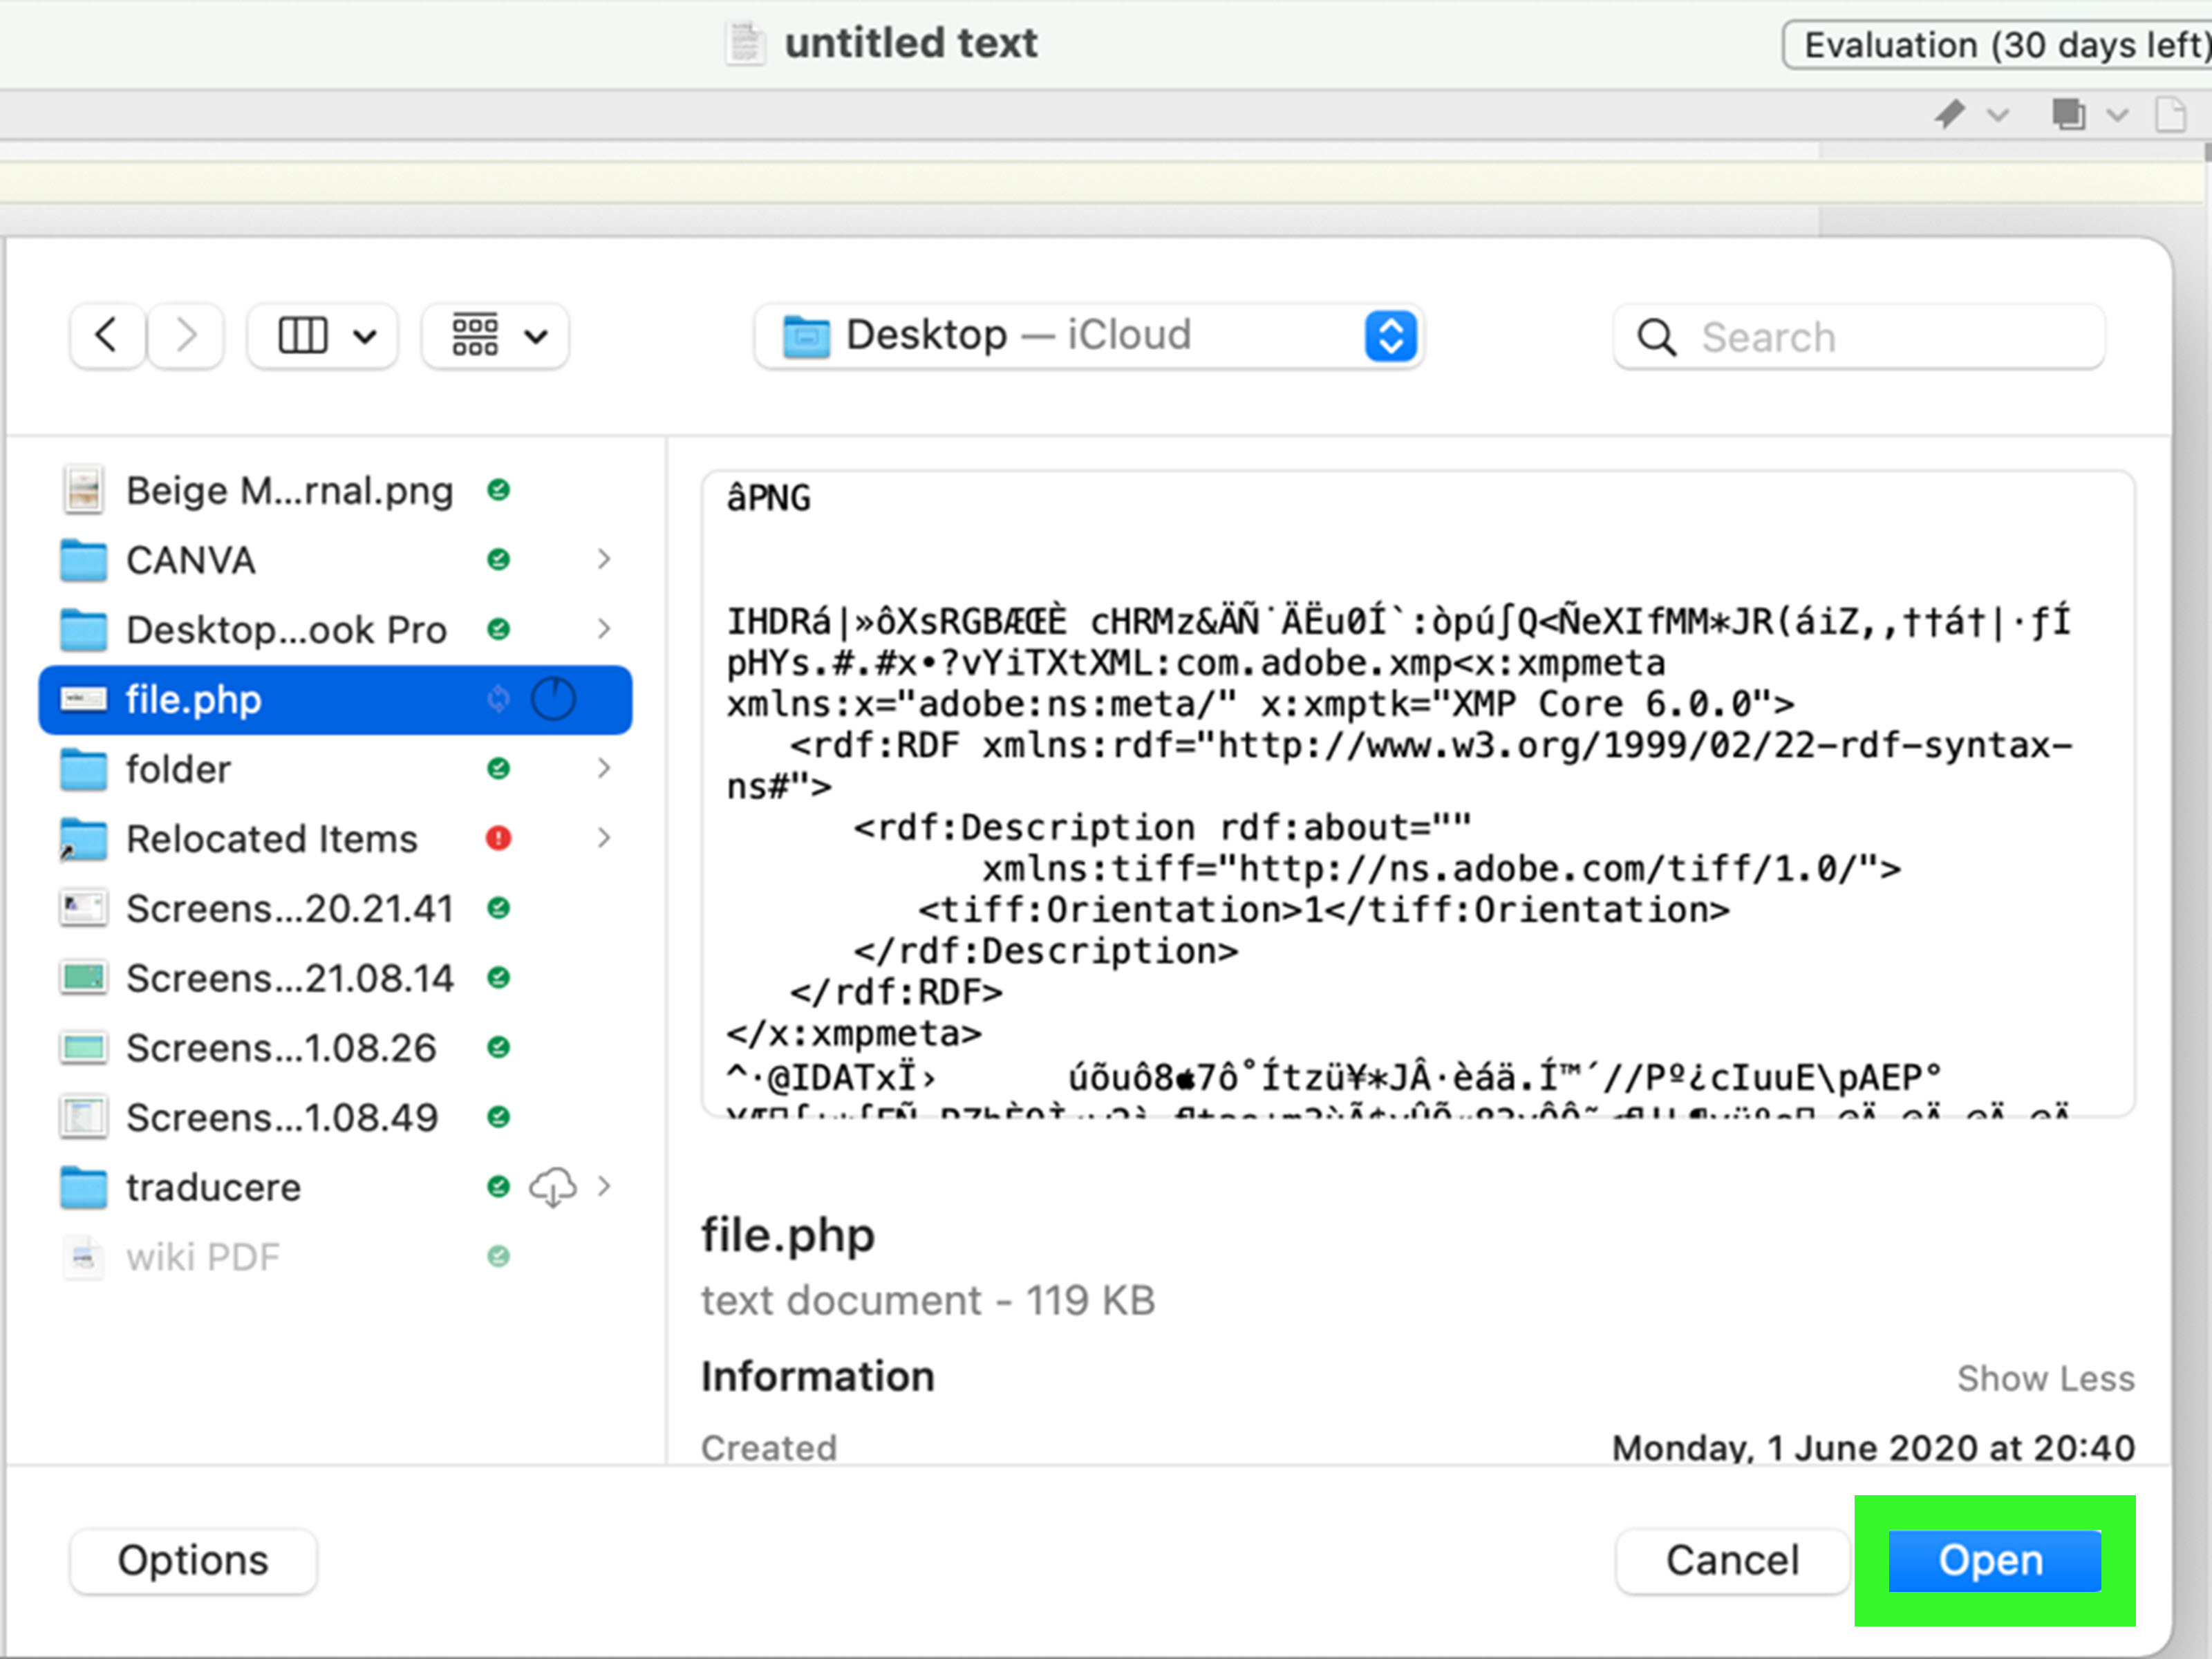This screenshot has height=1659, width=2212.
Task: Open the column view selector
Action: (323, 336)
